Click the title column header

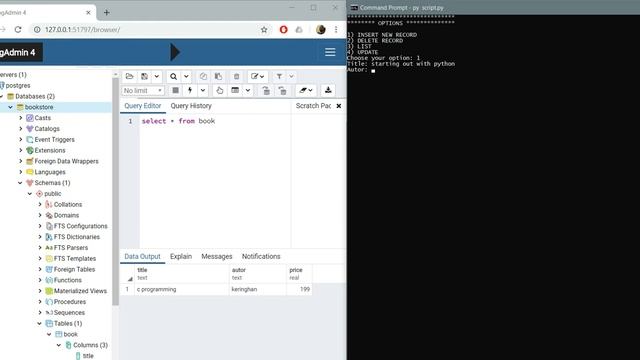(x=182, y=274)
